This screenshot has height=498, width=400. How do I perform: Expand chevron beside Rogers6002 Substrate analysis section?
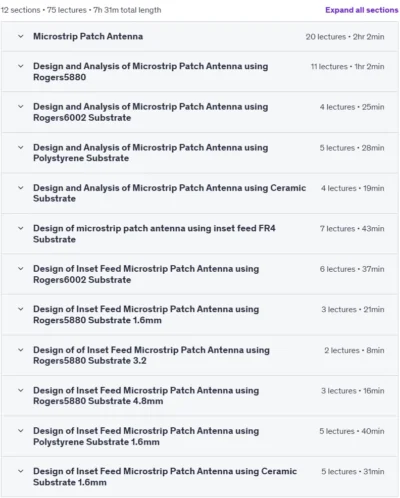tap(21, 107)
